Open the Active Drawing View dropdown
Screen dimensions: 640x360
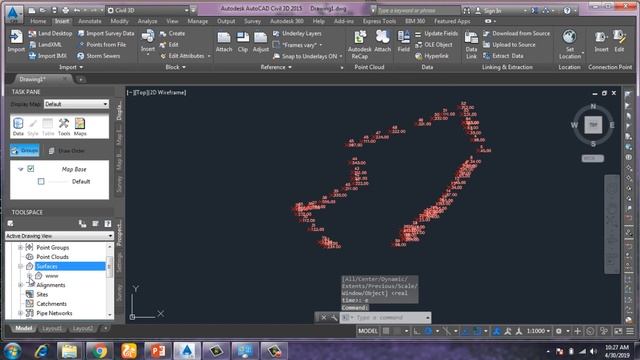coord(59,236)
